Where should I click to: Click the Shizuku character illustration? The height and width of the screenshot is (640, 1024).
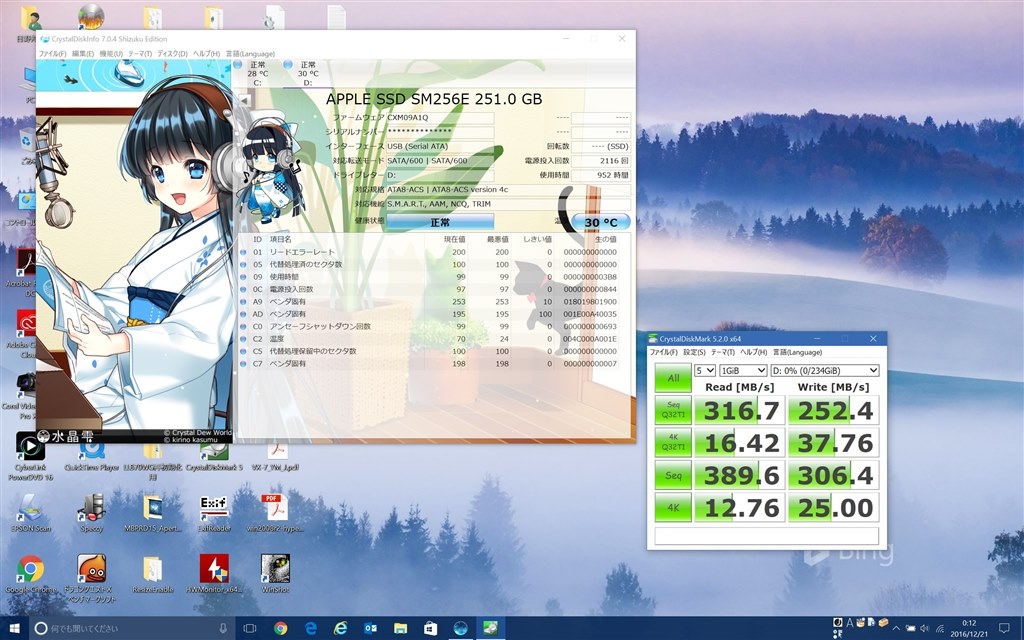click(x=134, y=251)
